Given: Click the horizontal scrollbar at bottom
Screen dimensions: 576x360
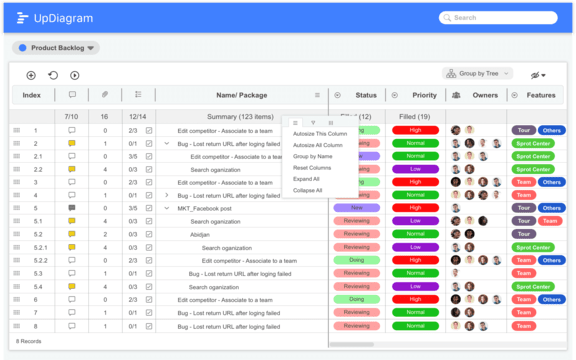Looking at the screenshot, I should (x=352, y=345).
